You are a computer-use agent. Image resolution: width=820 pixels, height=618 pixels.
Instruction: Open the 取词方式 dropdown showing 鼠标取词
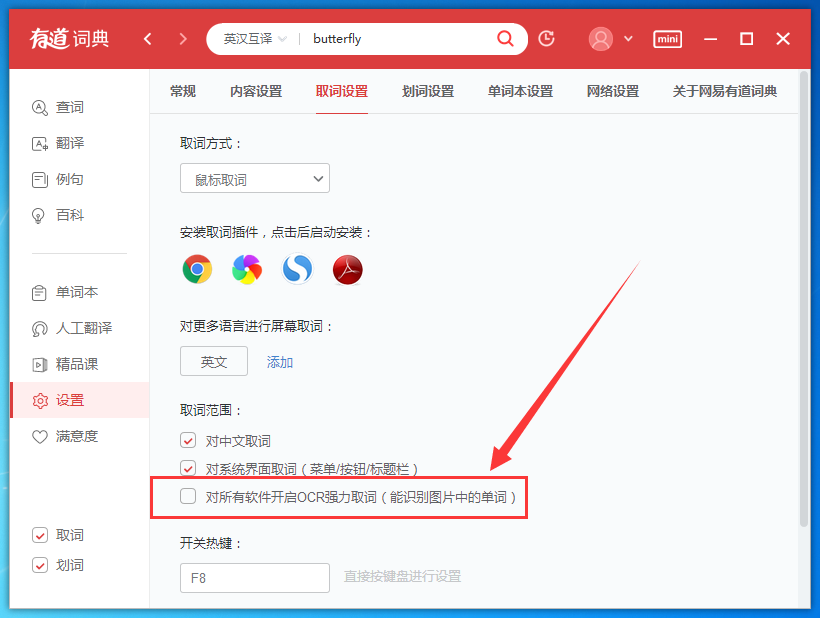tap(254, 178)
